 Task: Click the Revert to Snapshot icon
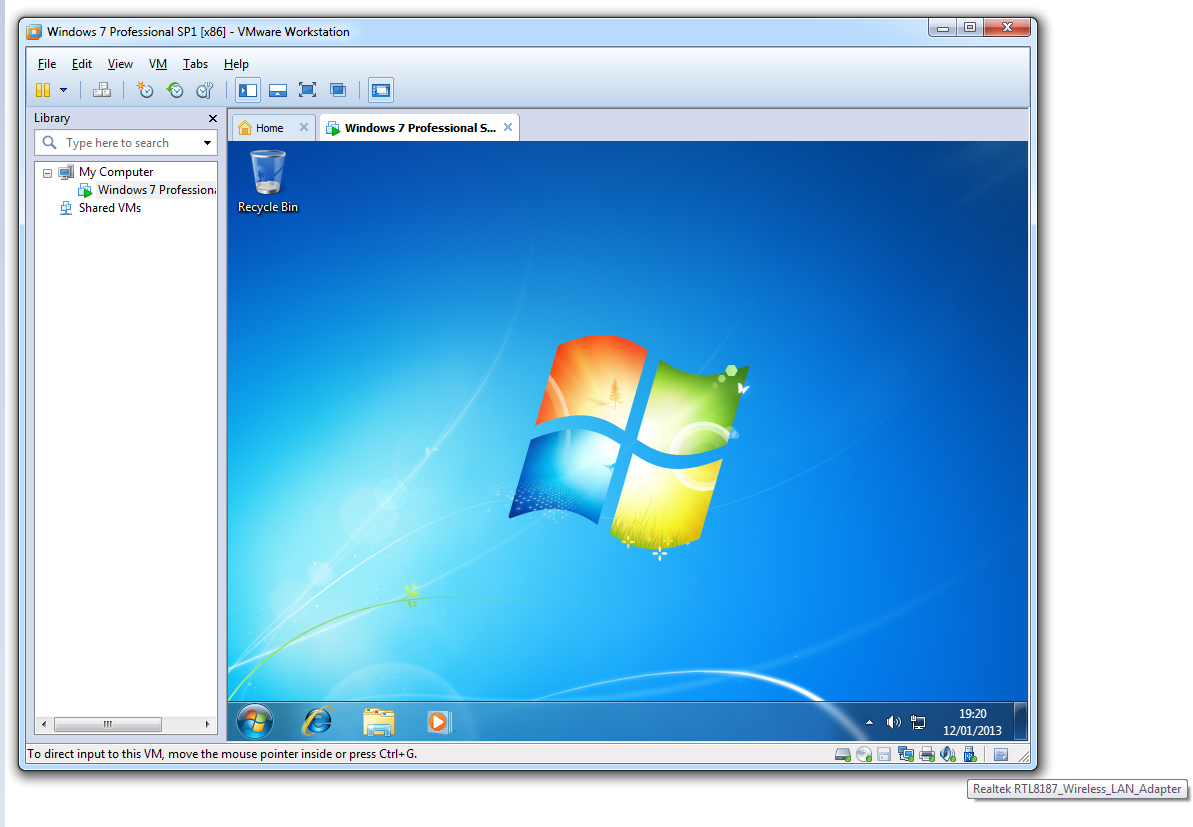click(x=175, y=90)
